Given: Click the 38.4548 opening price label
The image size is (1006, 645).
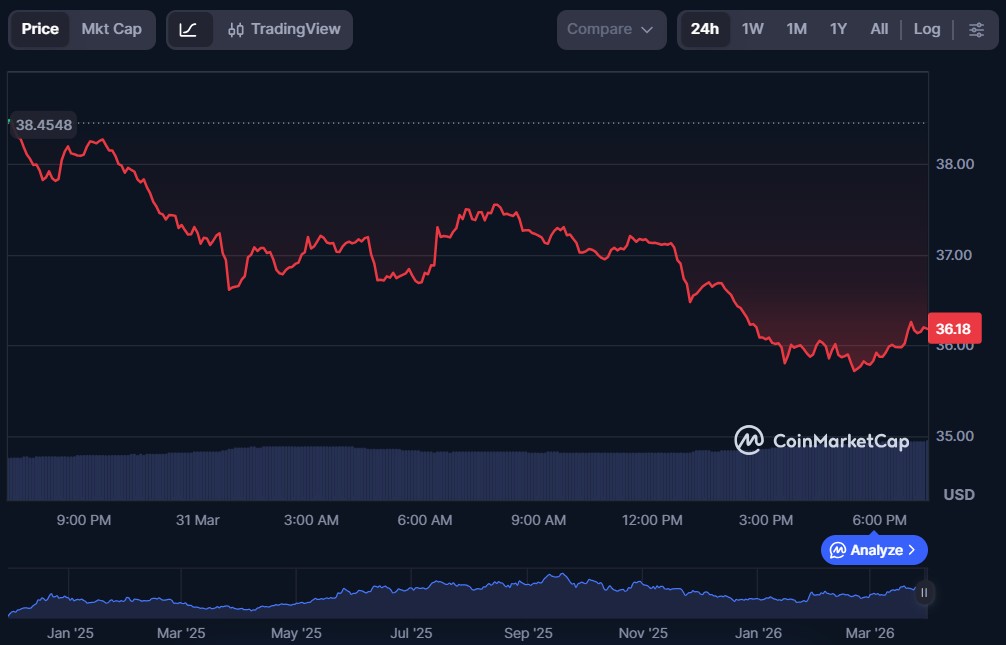Looking at the screenshot, I should [x=43, y=125].
